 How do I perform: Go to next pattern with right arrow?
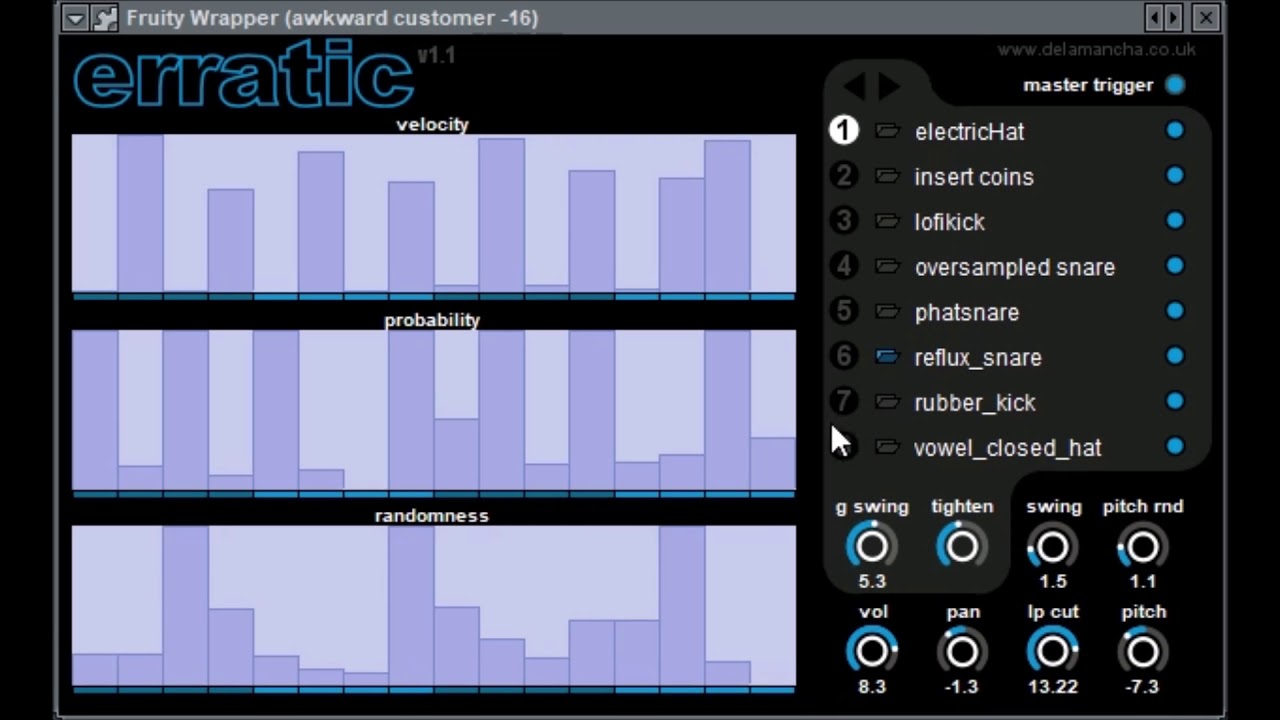(x=889, y=86)
